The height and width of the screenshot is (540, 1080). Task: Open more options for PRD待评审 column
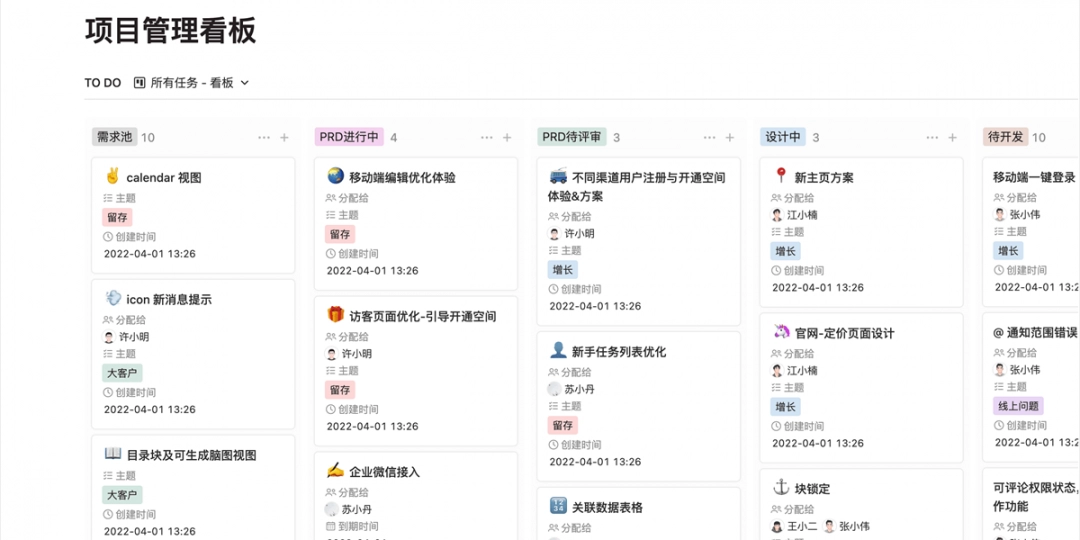click(710, 138)
